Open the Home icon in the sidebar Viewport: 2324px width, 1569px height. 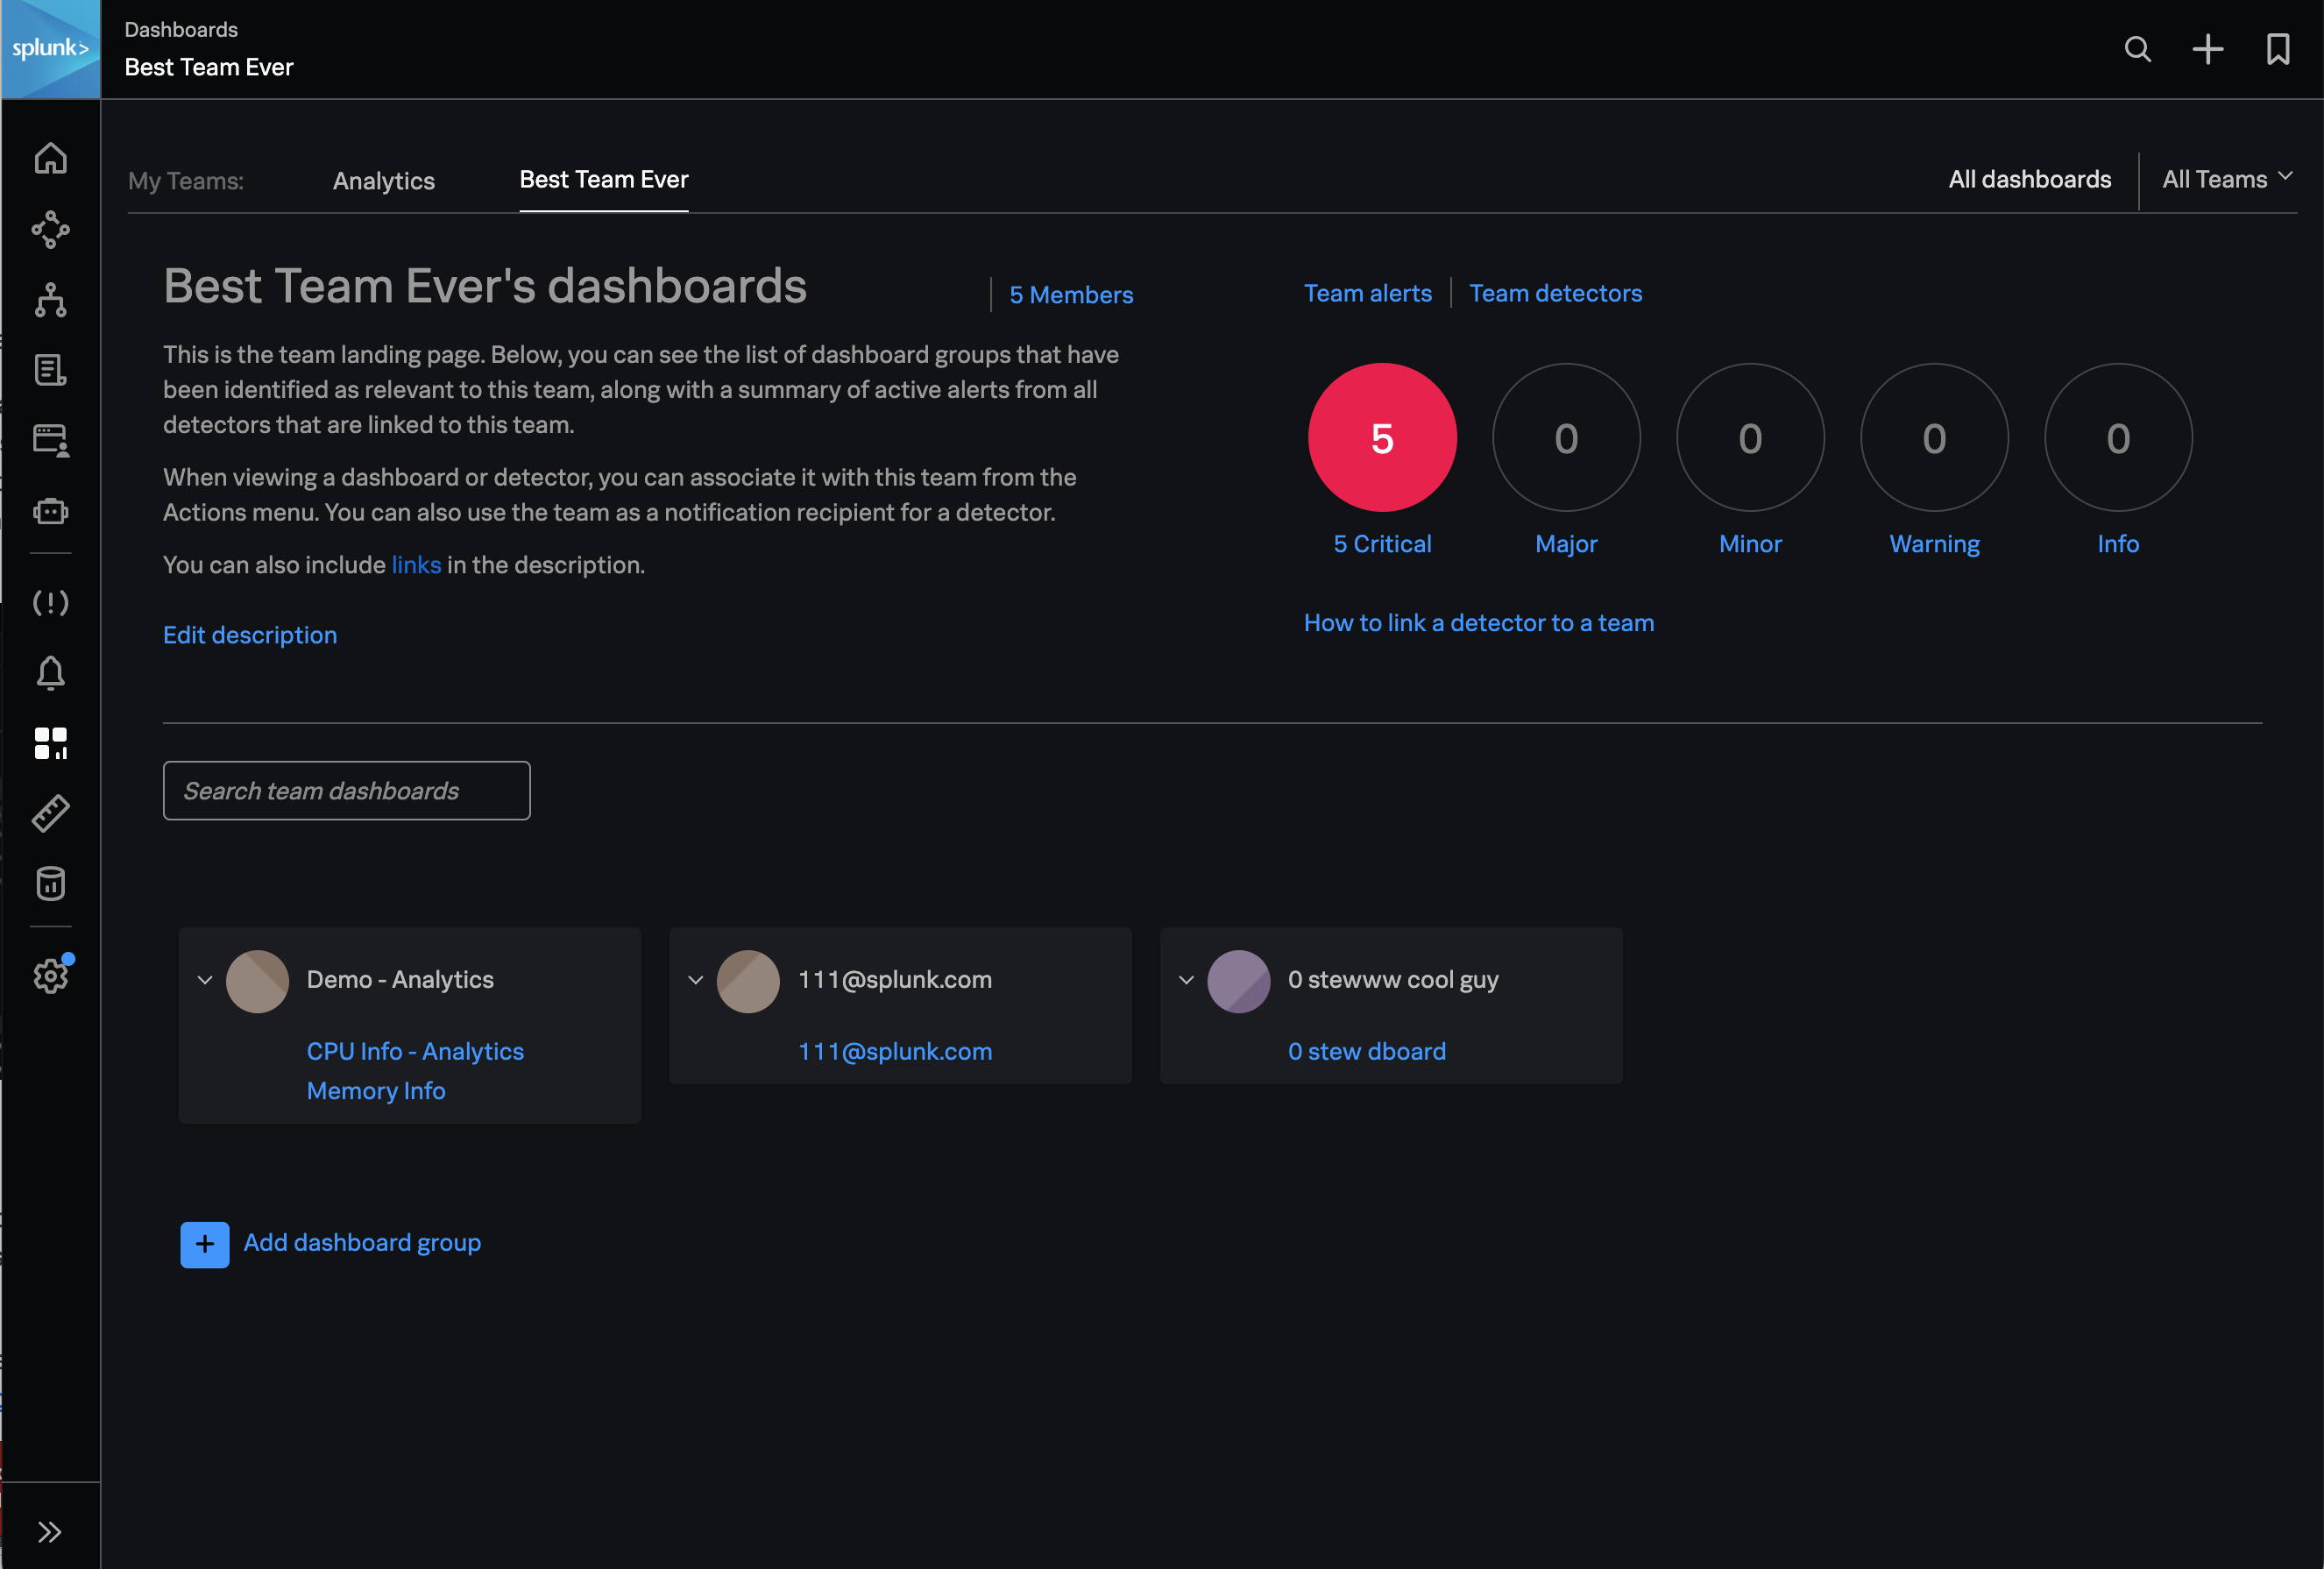click(51, 158)
